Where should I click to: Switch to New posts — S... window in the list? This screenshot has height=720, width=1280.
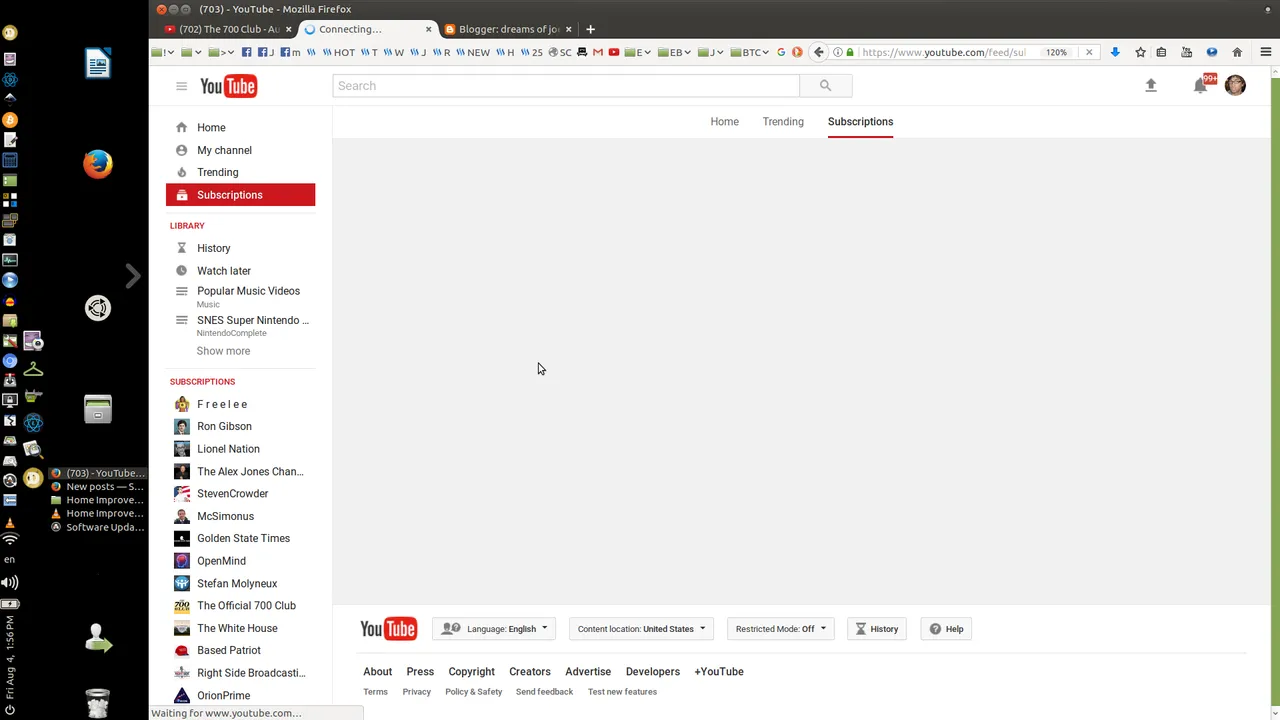(99, 487)
